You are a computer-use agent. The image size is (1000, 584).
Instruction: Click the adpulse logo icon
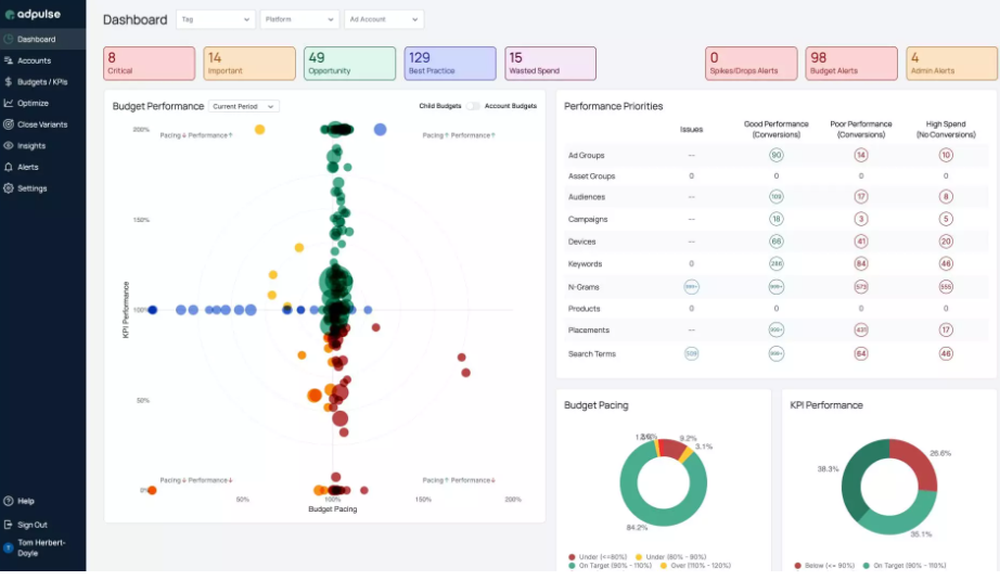[x=10, y=15]
